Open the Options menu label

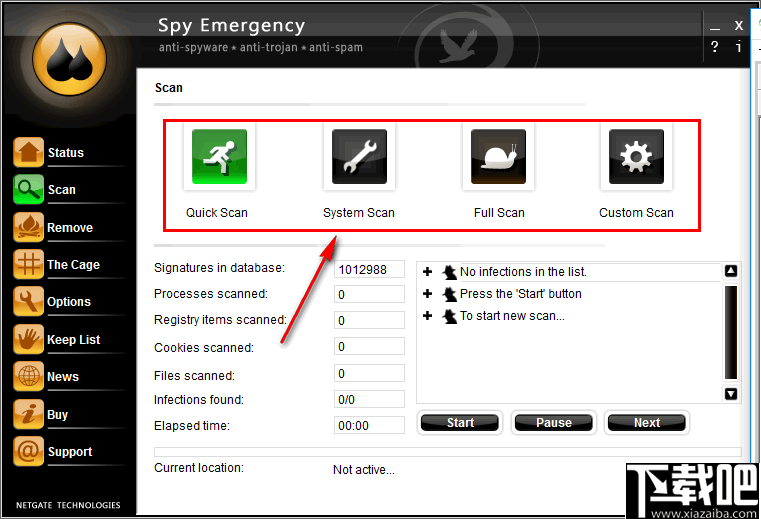[69, 302]
